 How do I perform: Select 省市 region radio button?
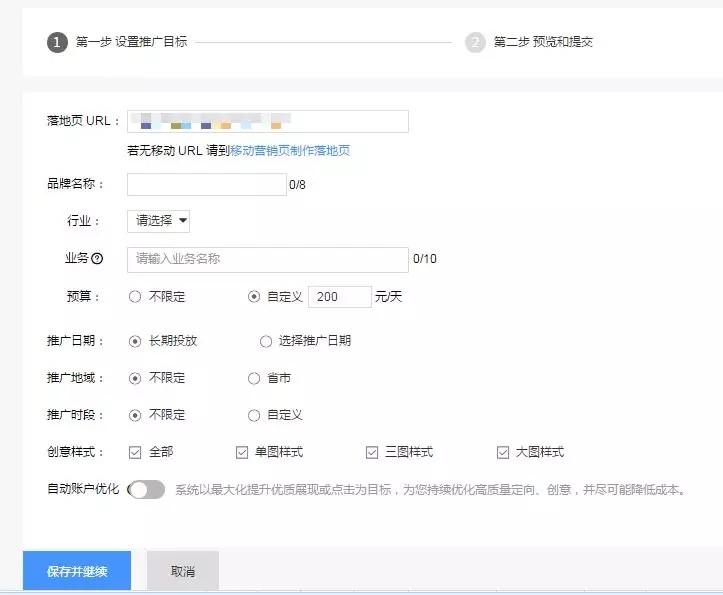tap(254, 378)
